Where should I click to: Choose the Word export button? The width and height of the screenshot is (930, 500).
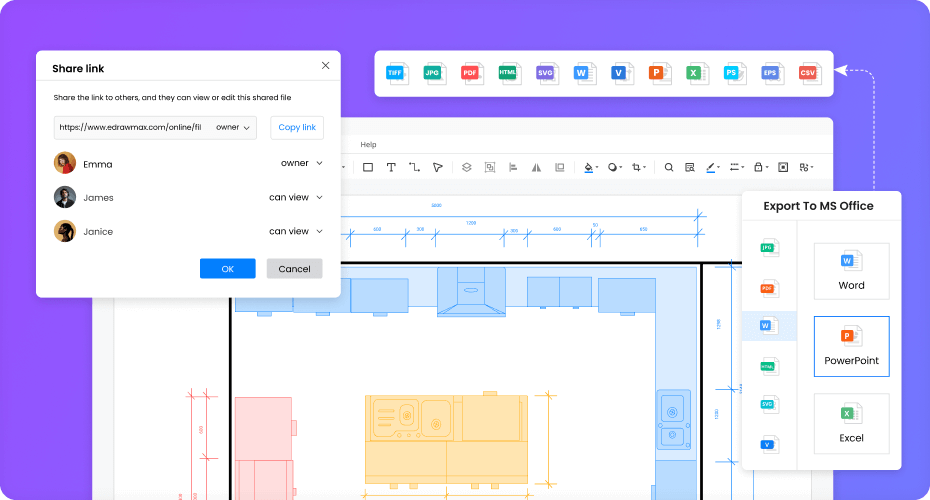coord(851,271)
